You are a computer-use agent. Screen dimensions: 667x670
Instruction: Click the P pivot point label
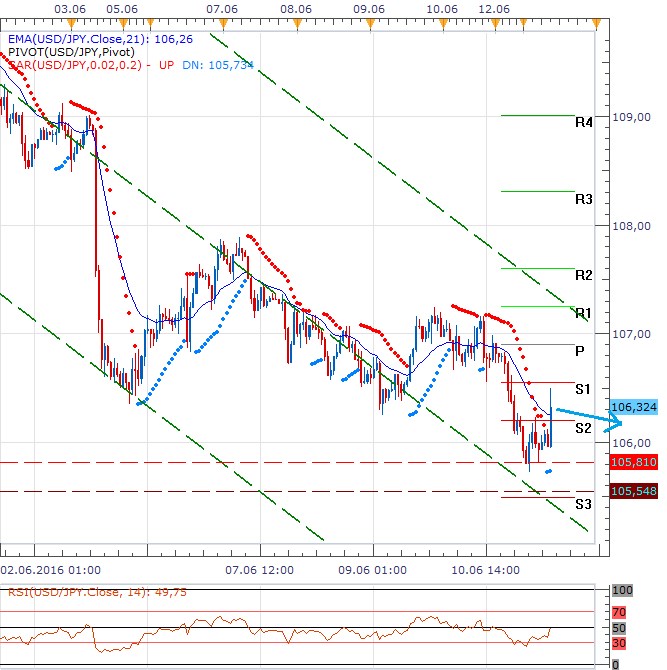pos(580,351)
